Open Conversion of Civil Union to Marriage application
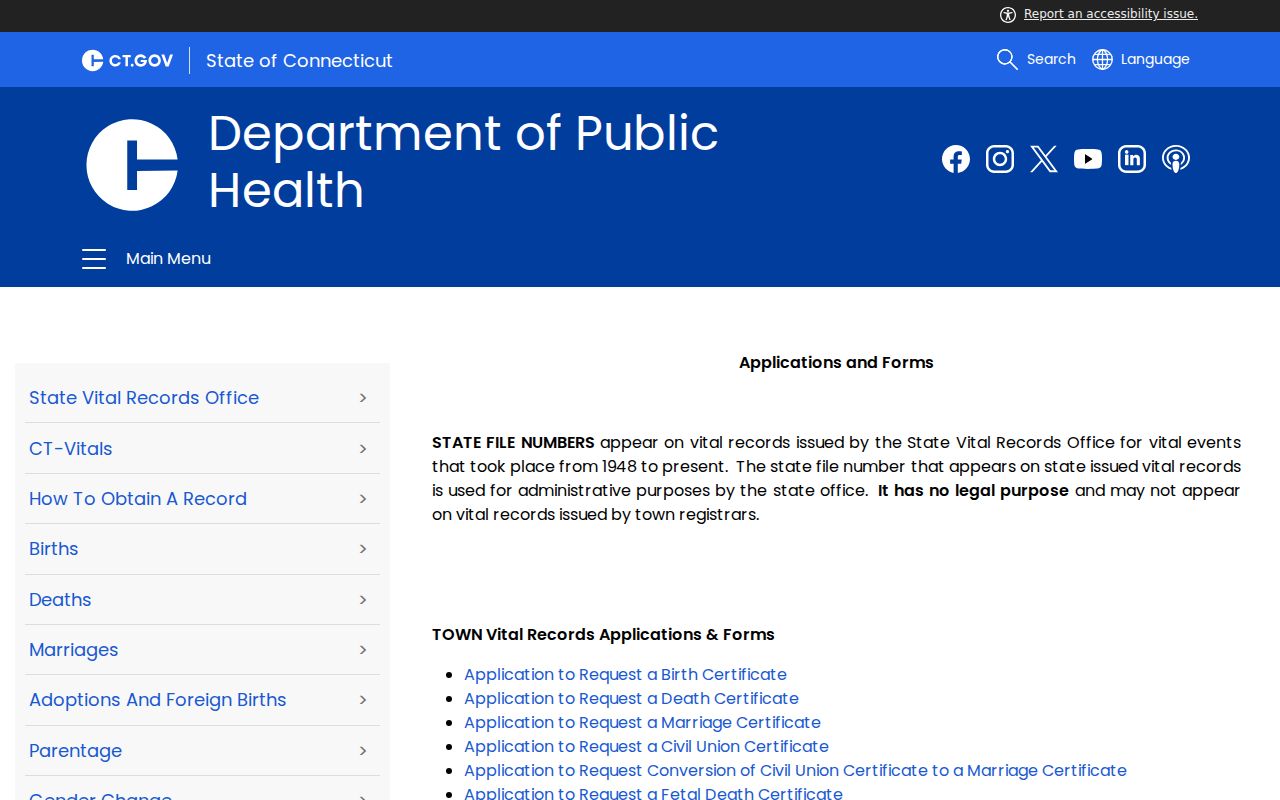 (x=795, y=771)
